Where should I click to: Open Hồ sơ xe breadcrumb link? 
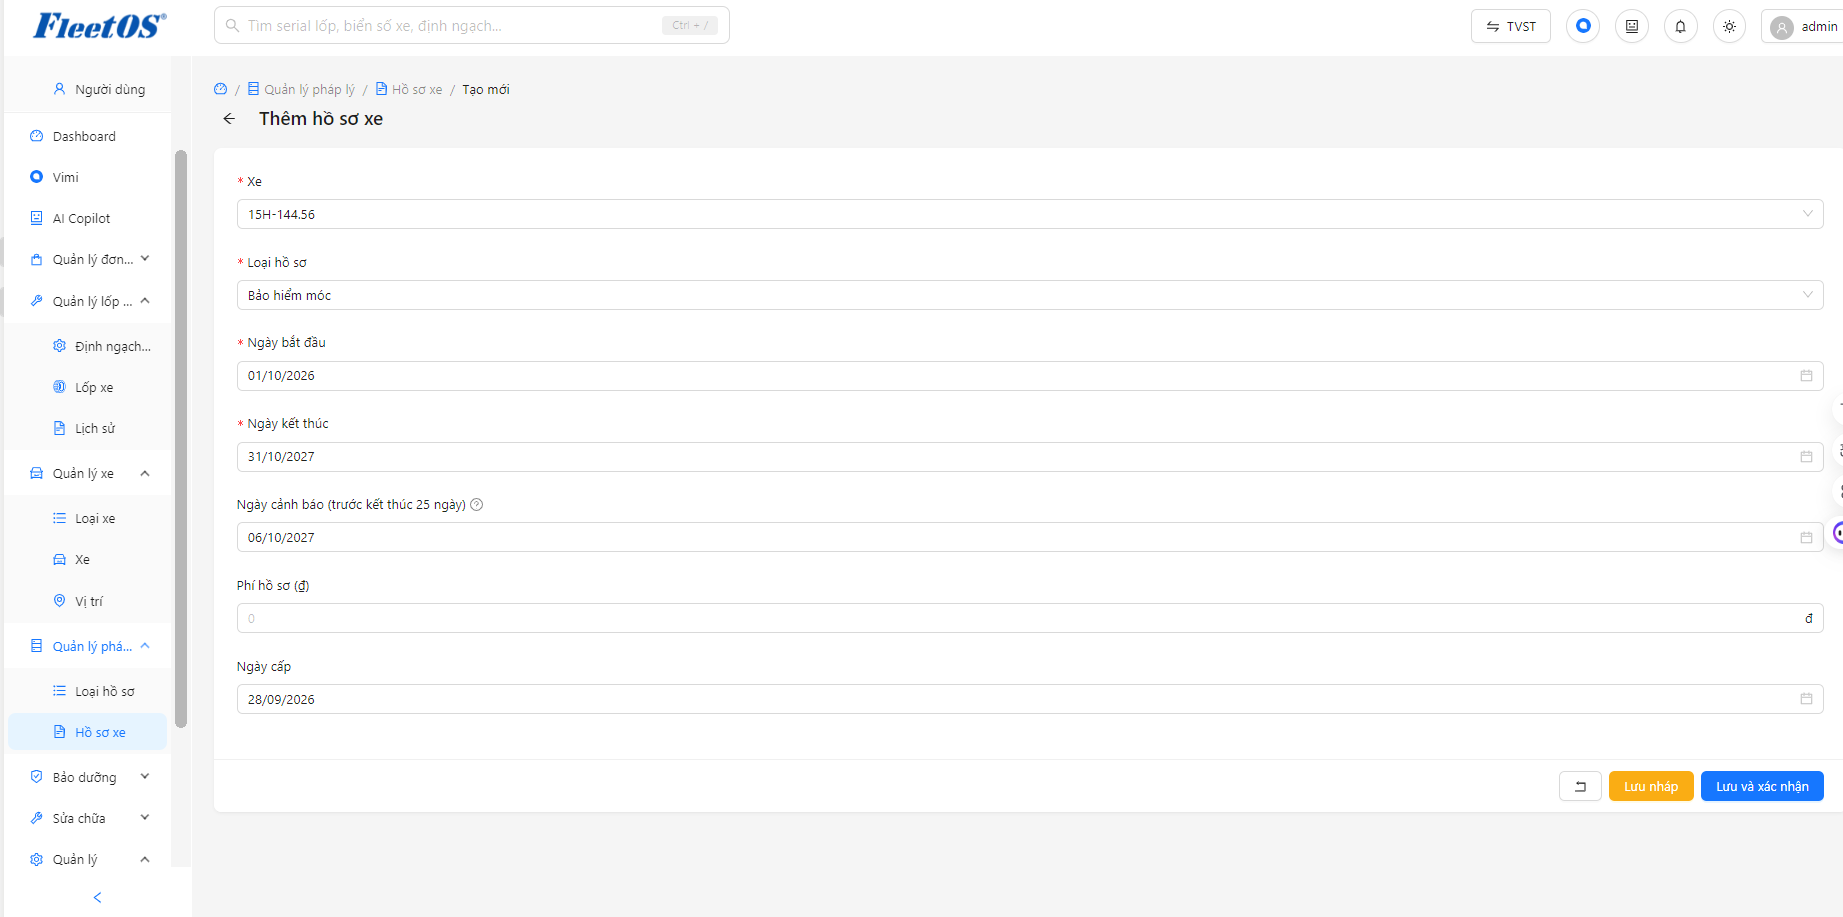409,89
